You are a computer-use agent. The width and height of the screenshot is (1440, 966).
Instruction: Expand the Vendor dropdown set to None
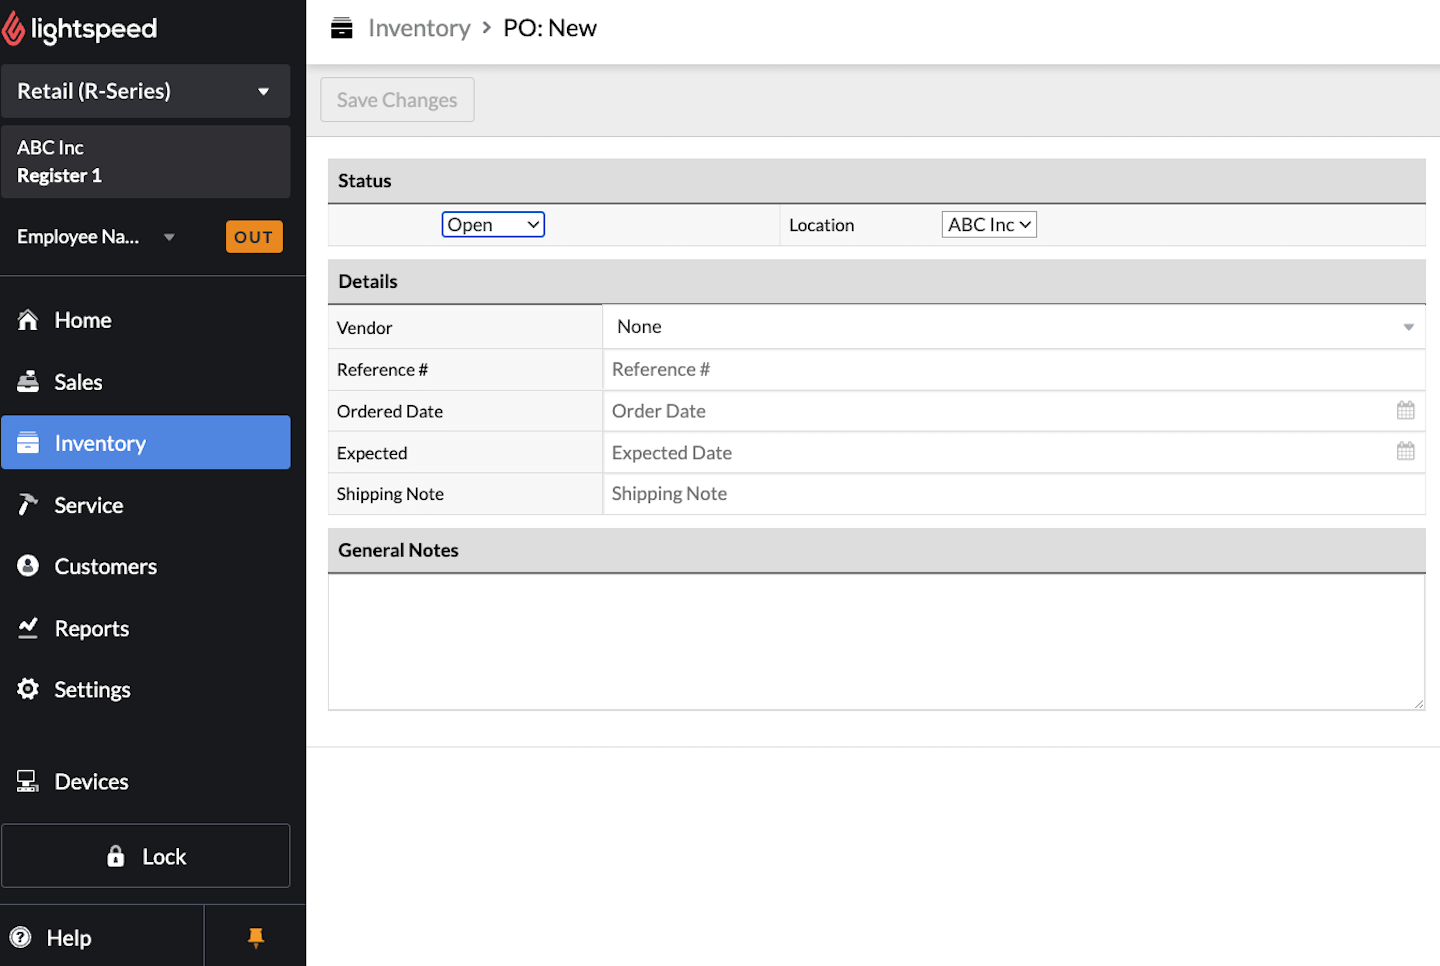[1013, 327]
